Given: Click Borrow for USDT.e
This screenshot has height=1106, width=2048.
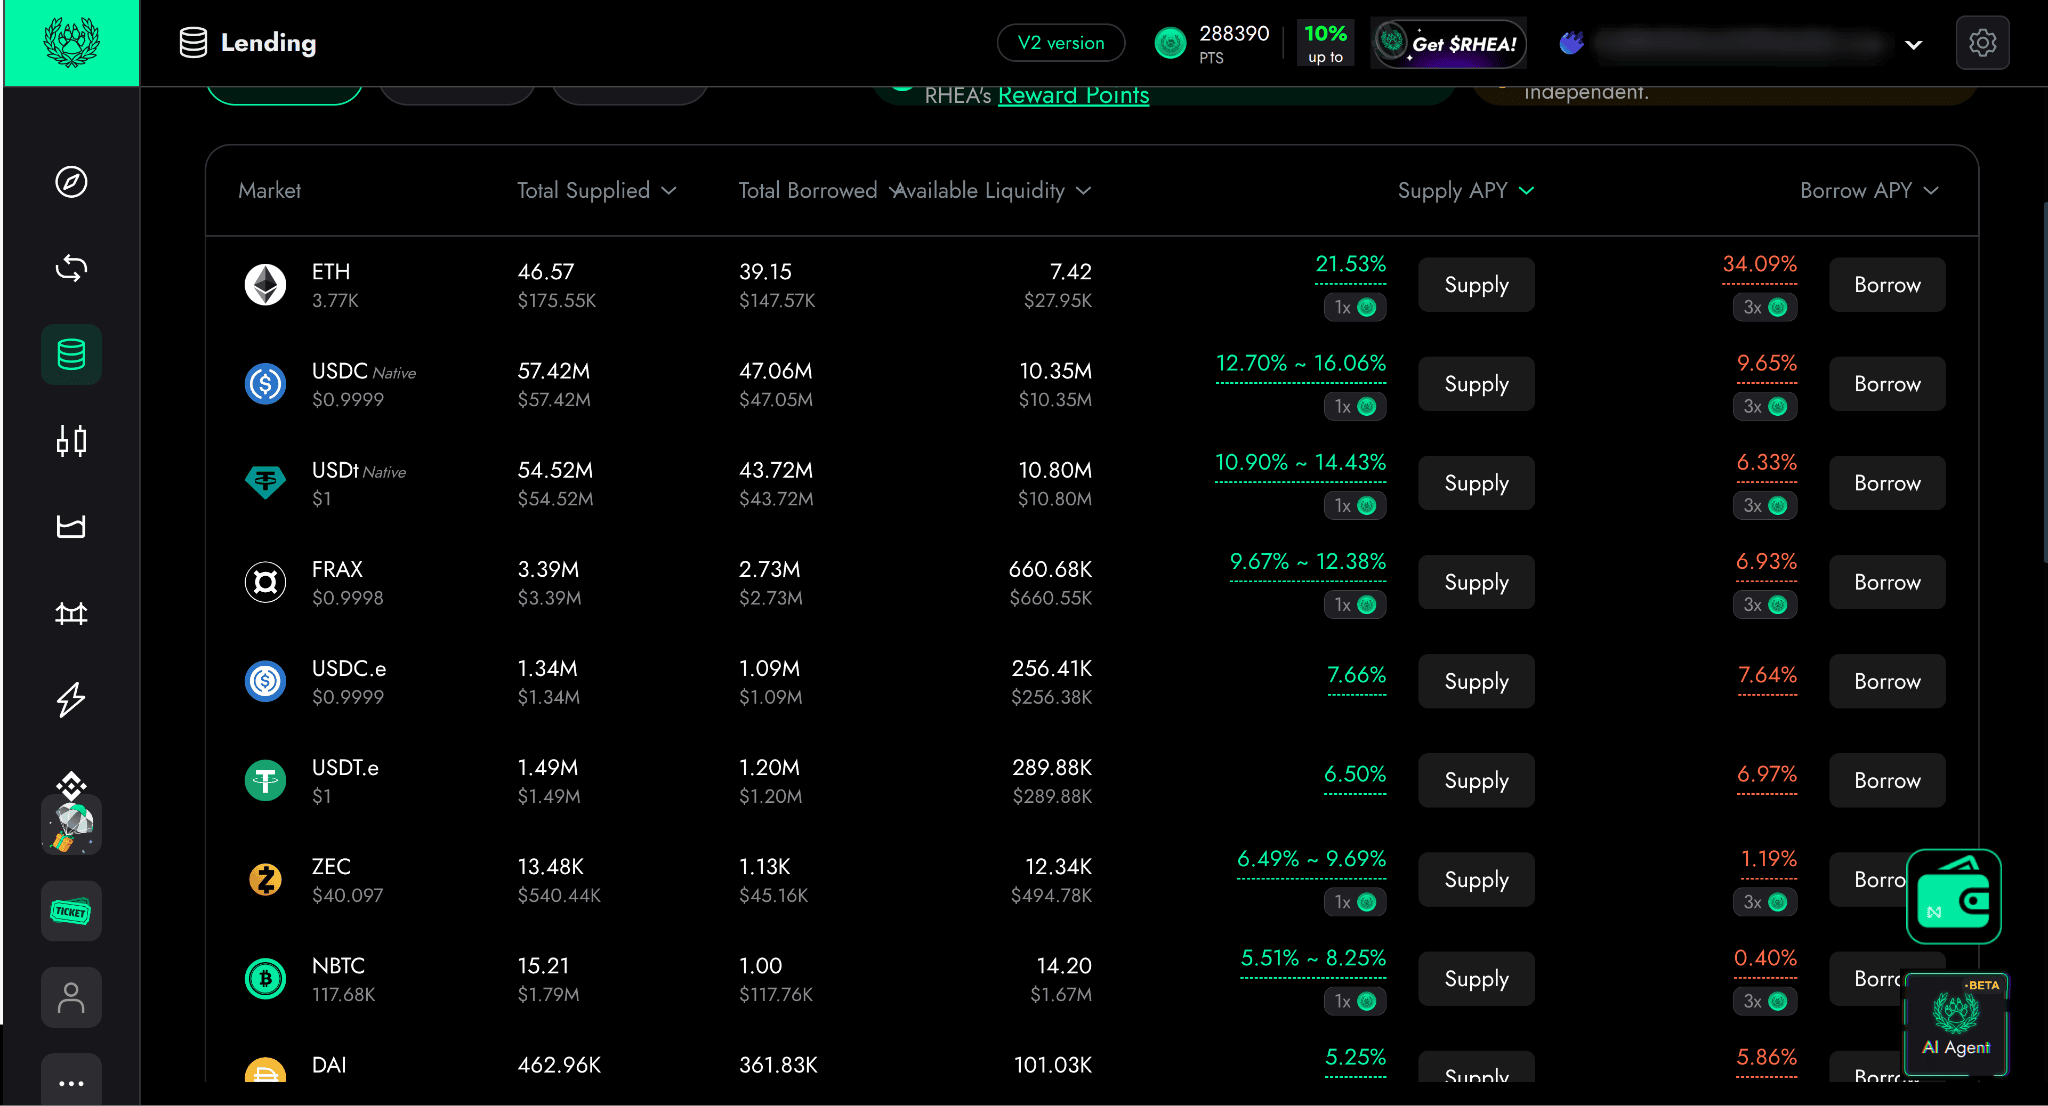Looking at the screenshot, I should pyautogui.click(x=1887, y=780).
